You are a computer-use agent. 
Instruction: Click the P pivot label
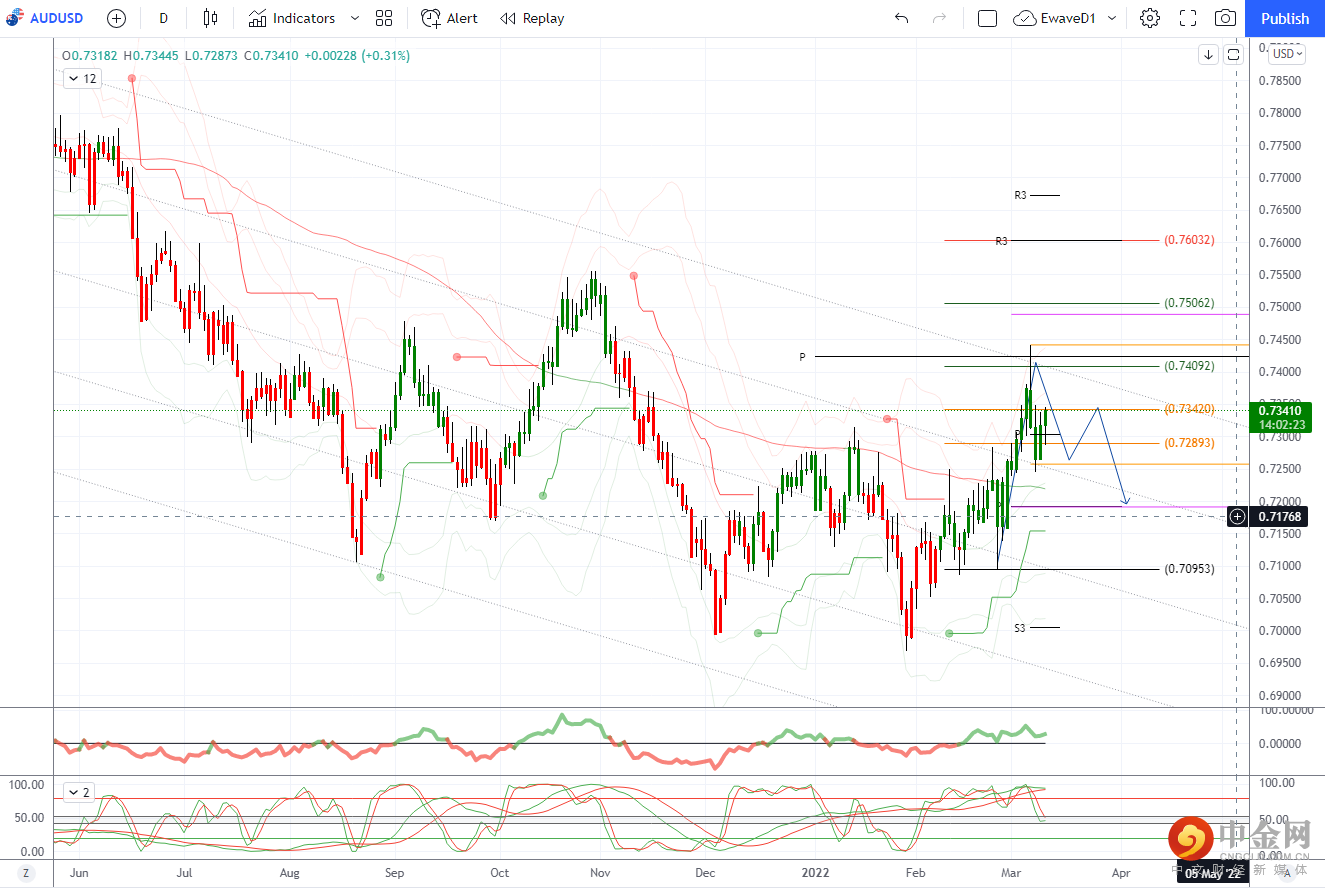[x=802, y=356]
